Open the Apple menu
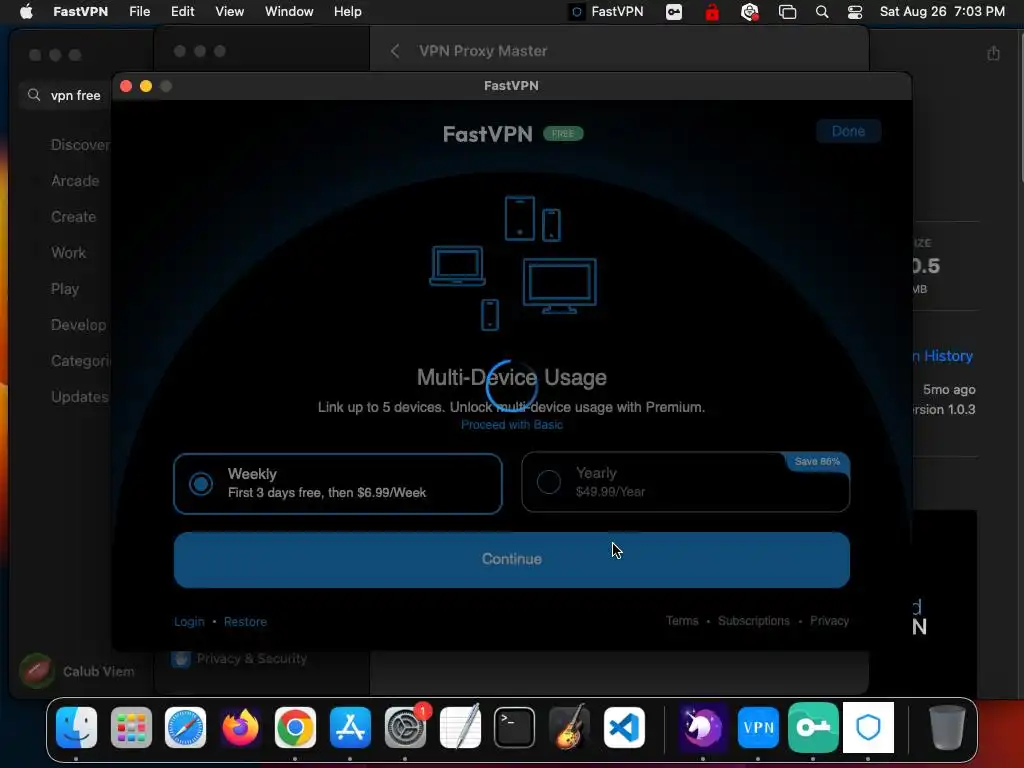 coord(26,12)
